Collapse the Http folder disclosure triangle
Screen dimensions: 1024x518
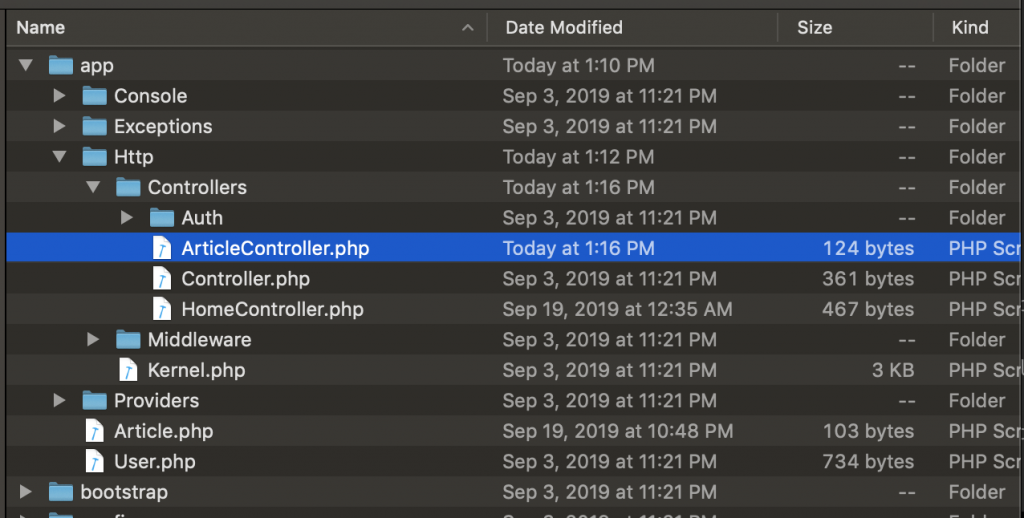(59, 157)
